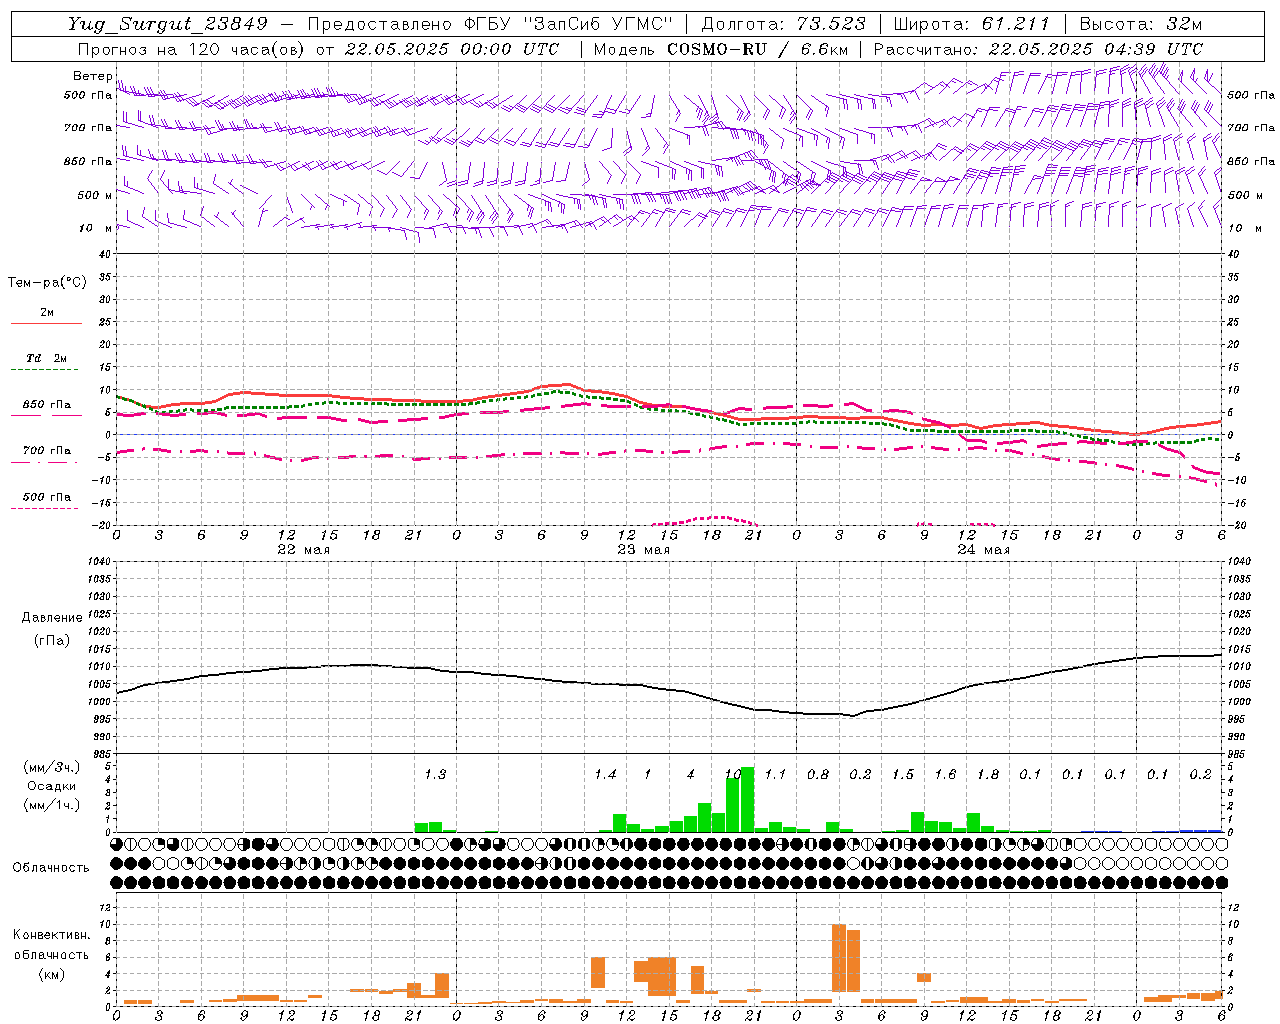
Task: Select the 23 мая date label
Action: 644,550
